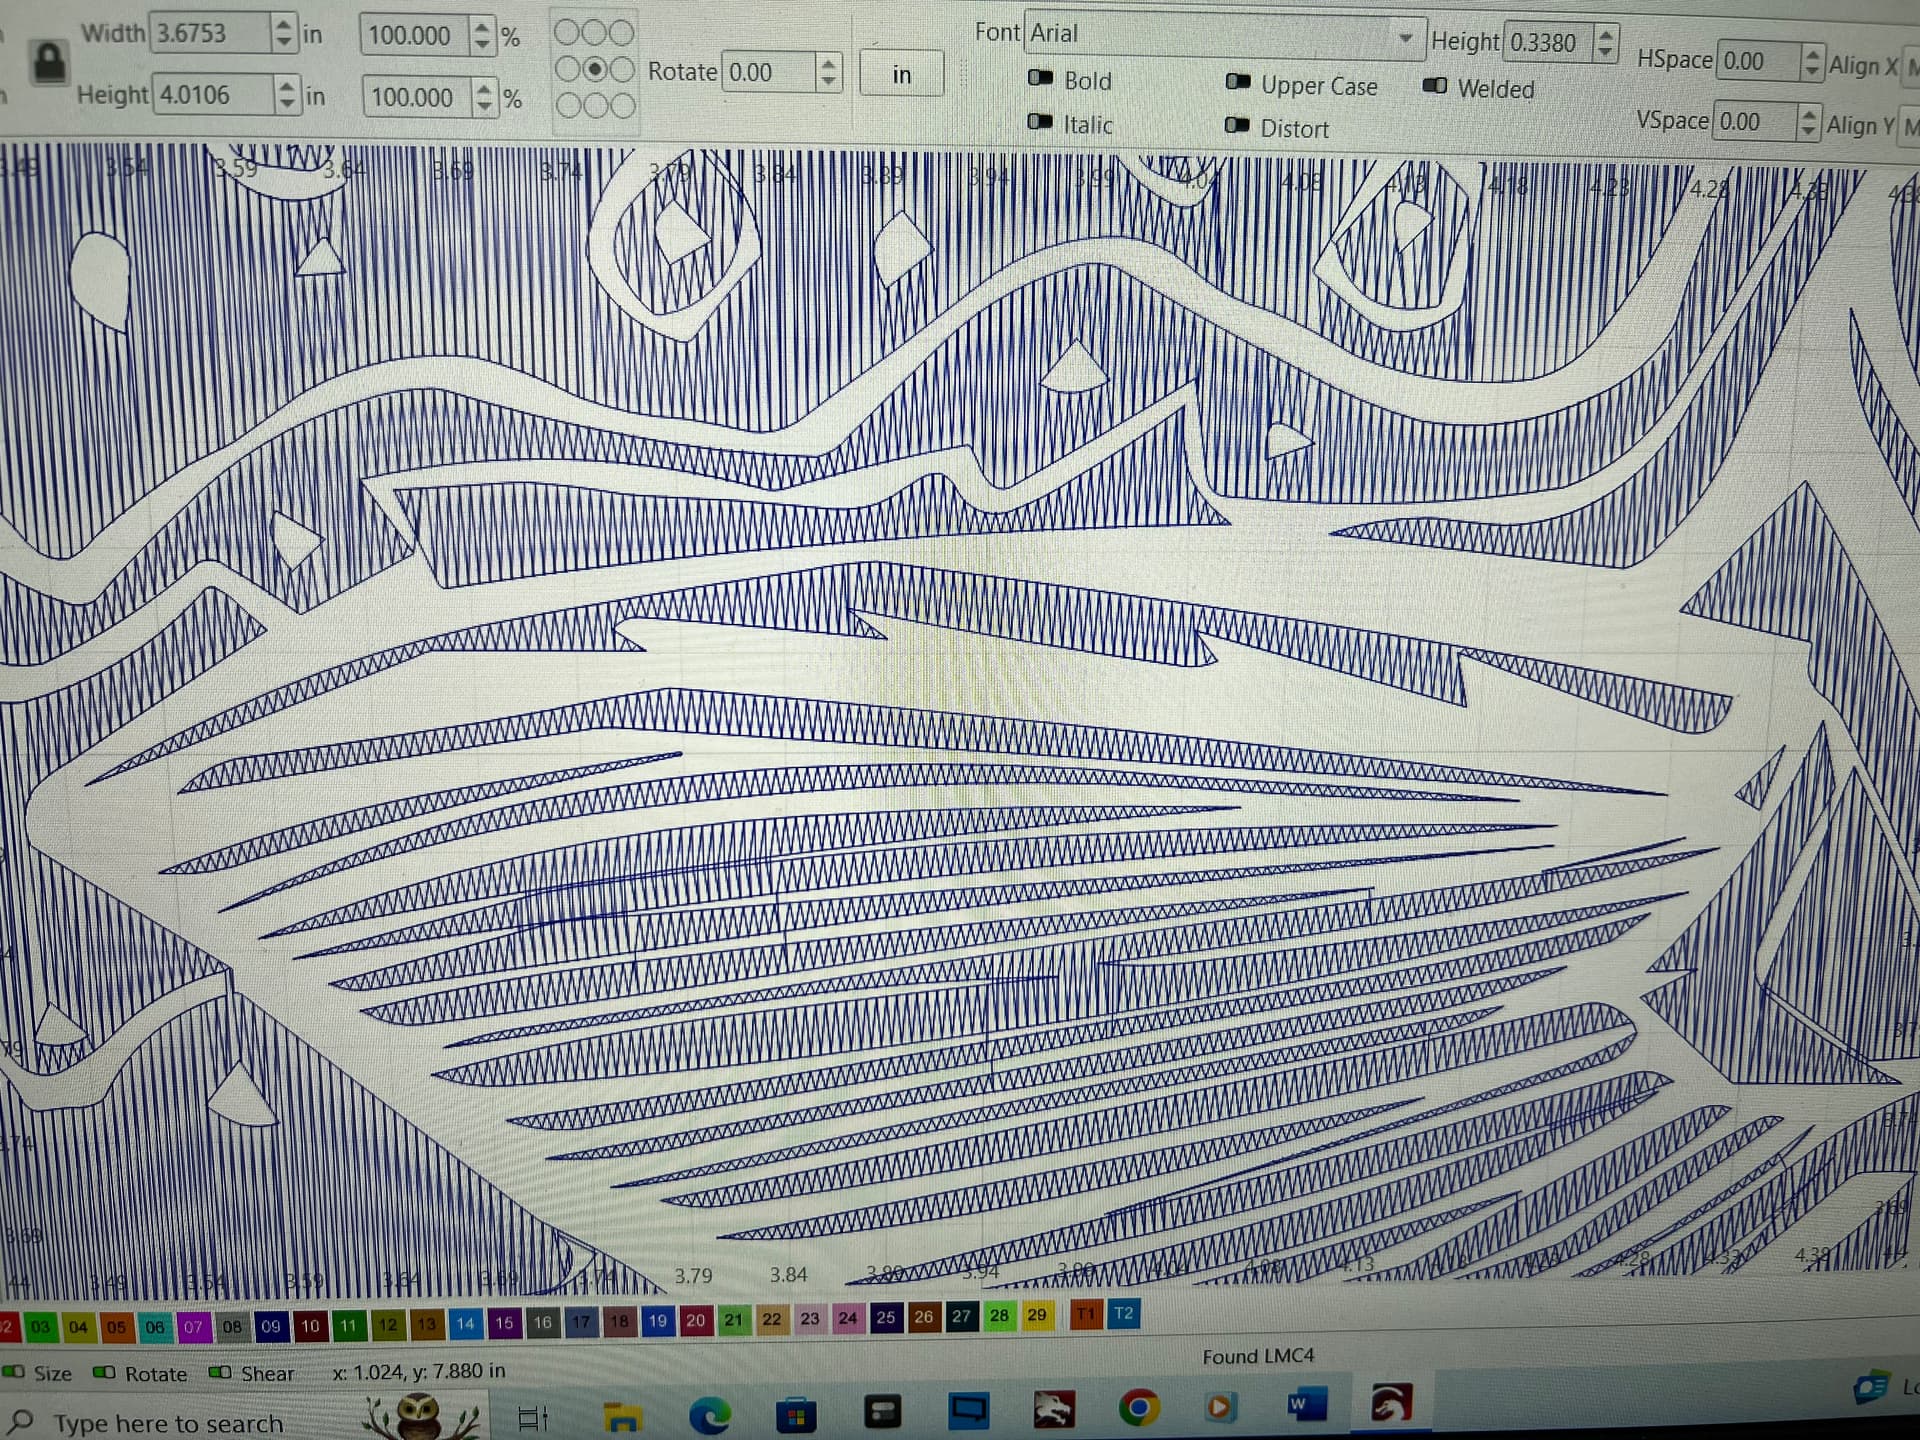Select the center anchor point radio button

(x=595, y=69)
